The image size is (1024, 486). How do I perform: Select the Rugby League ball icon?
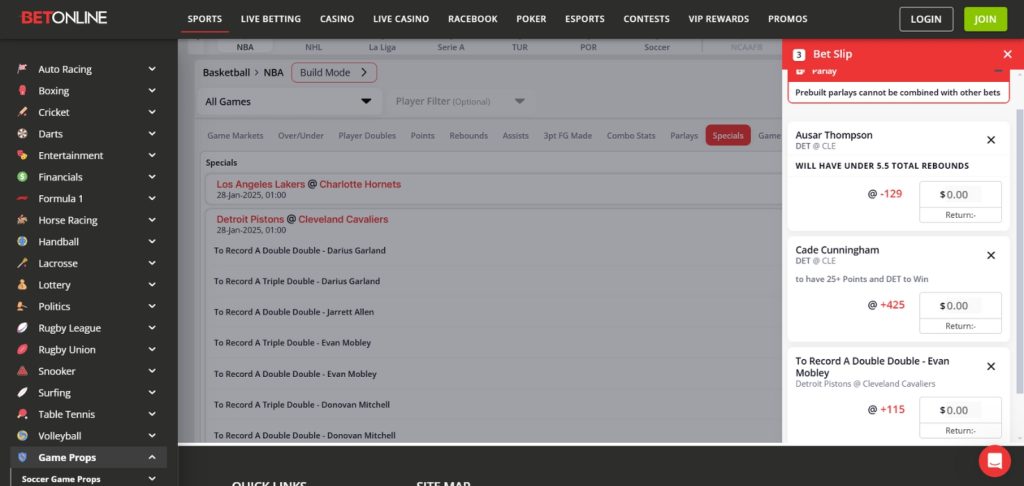(22, 327)
